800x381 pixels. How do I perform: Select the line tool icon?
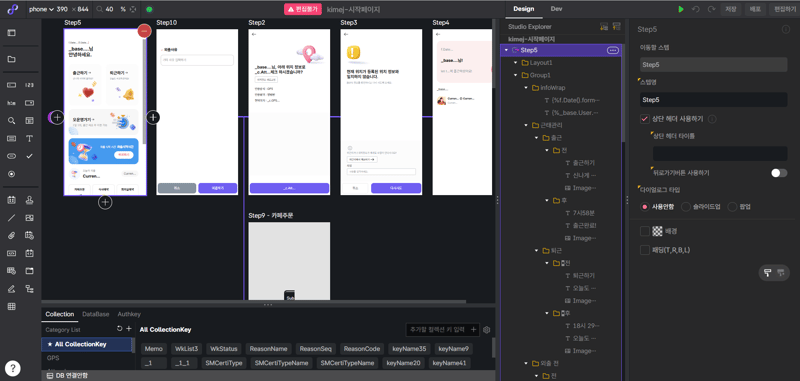[11, 218]
